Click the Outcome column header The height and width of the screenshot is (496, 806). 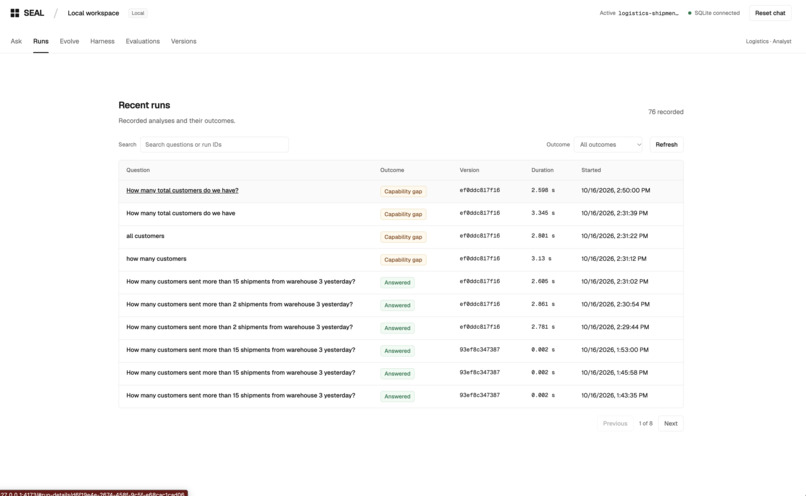392,170
